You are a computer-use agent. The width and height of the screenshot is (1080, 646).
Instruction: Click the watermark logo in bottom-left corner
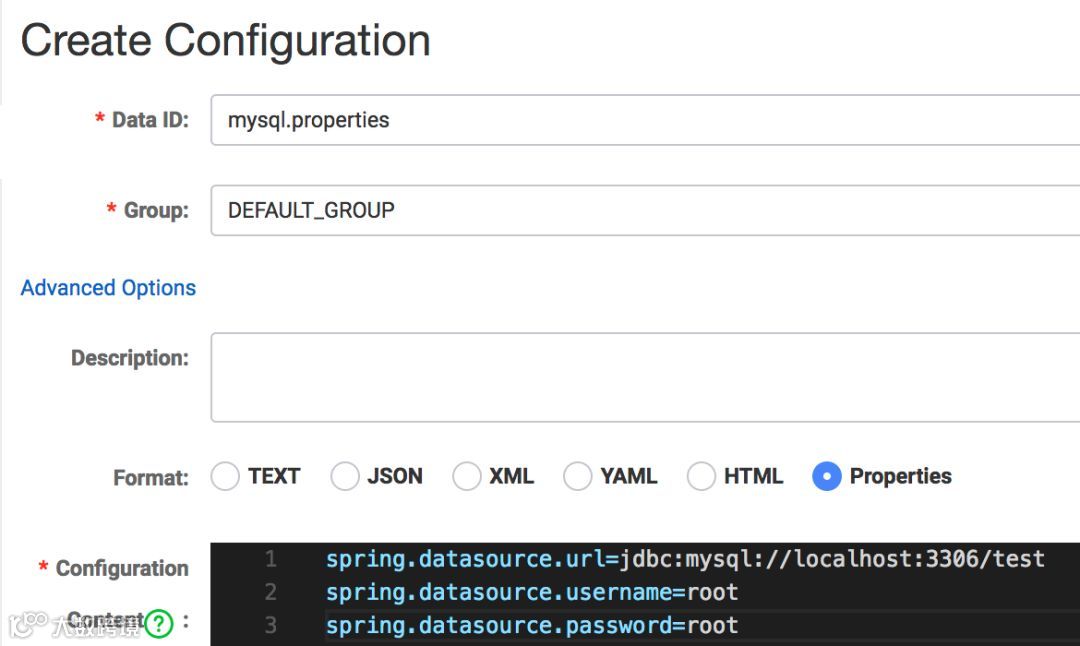[x=27, y=625]
